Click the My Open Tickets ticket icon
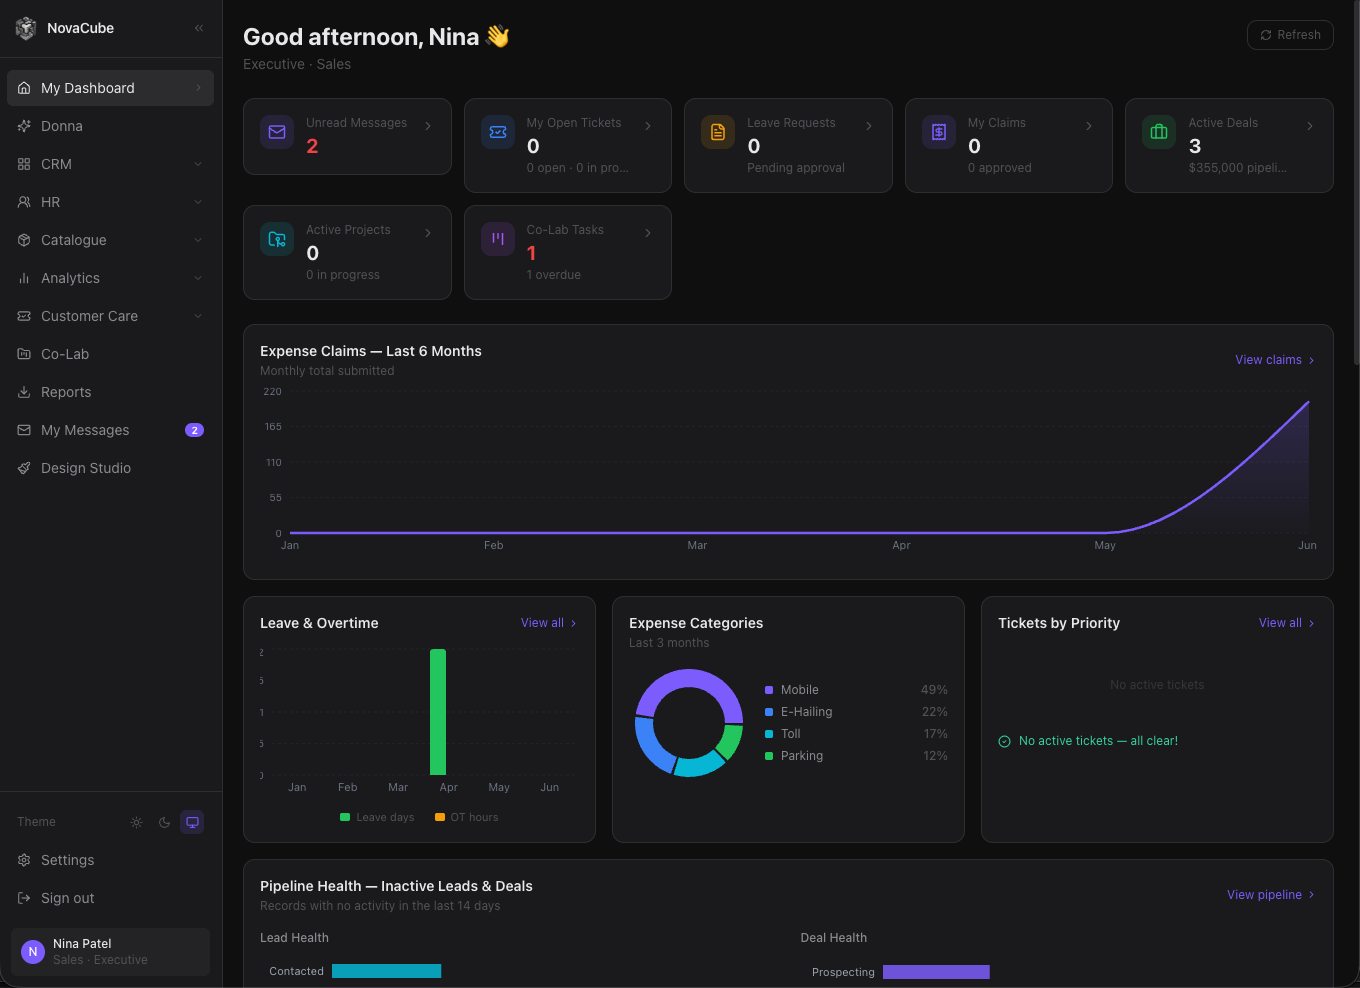The height and width of the screenshot is (988, 1360). (498, 132)
